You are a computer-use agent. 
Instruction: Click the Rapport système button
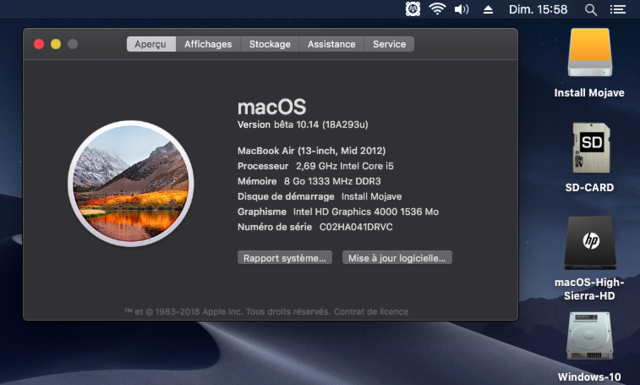284,258
